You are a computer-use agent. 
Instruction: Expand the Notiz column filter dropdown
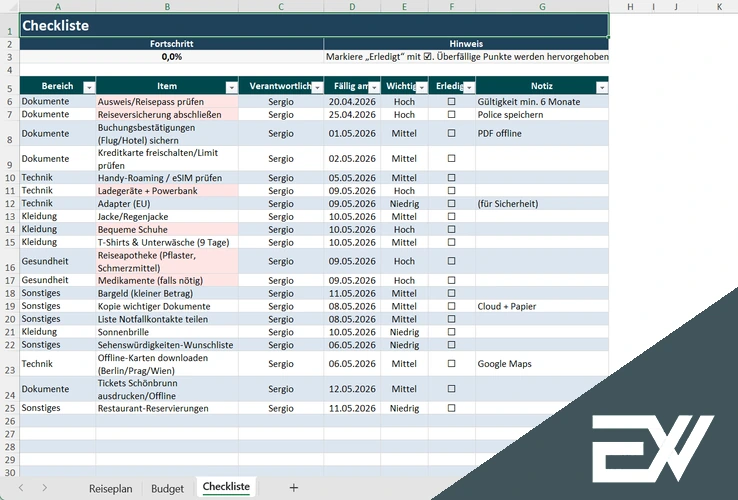click(600, 87)
